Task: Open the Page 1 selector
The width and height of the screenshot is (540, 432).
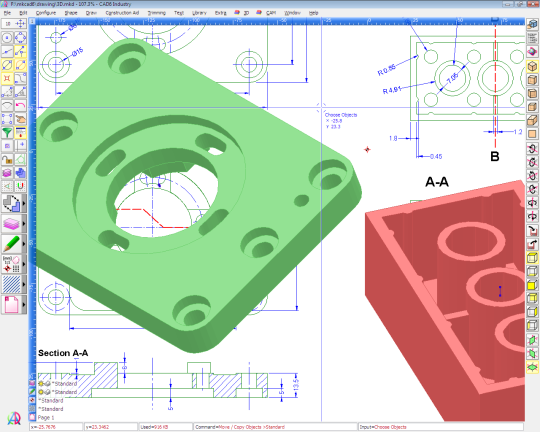Action: pos(46,418)
